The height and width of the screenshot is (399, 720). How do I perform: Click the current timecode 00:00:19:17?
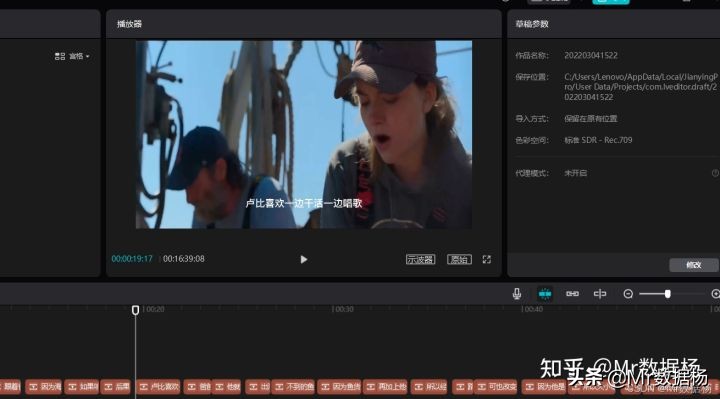point(132,259)
